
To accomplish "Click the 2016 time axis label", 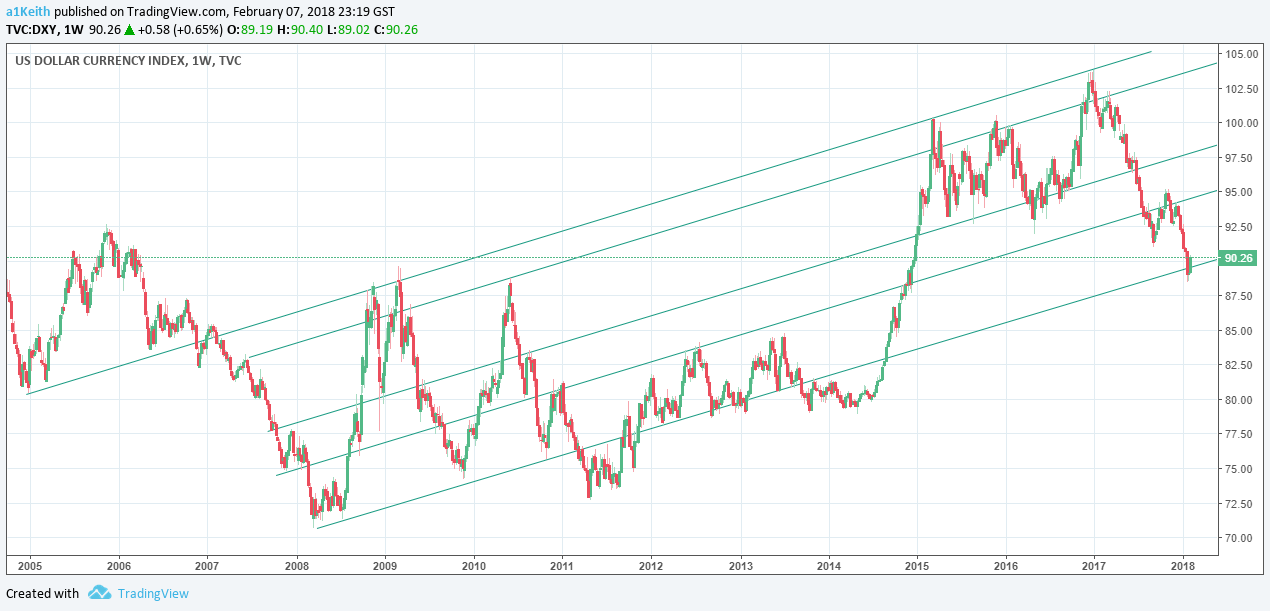I will click(x=1006, y=564).
